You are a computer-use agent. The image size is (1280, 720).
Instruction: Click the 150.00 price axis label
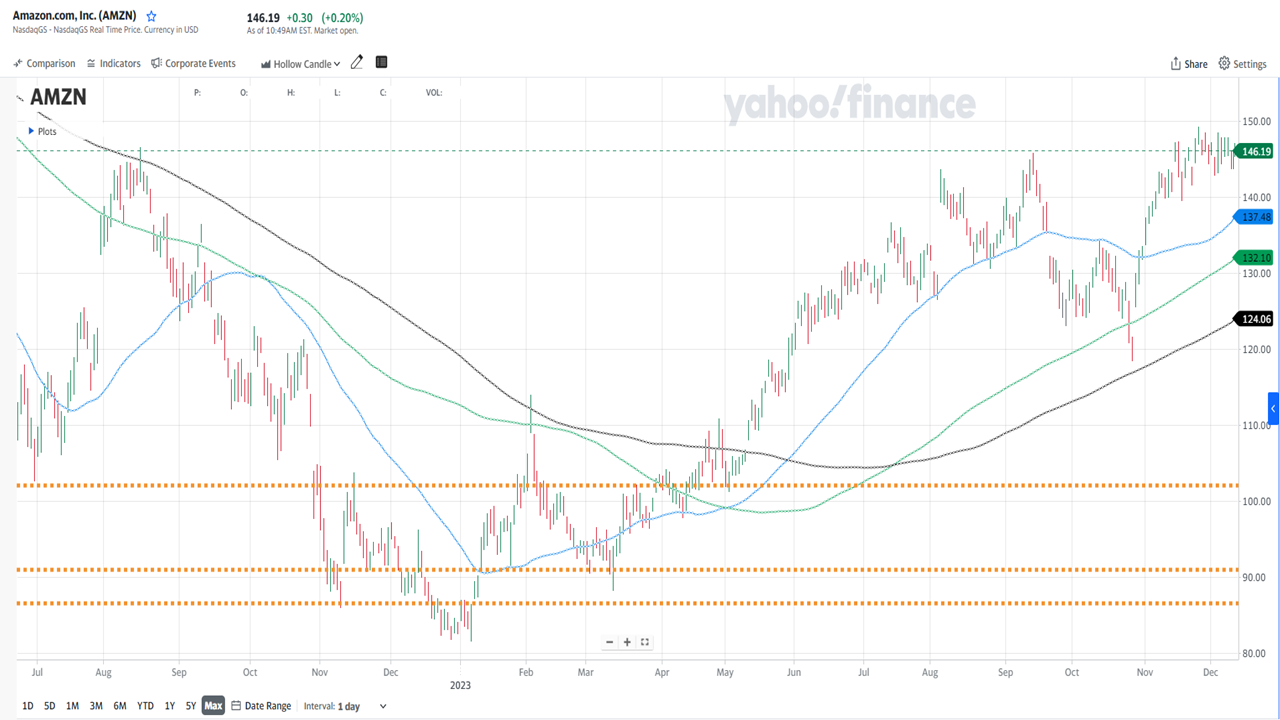click(x=1256, y=121)
